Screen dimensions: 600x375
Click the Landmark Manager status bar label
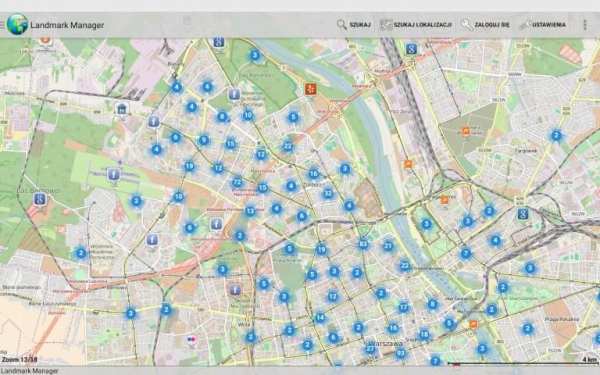click(x=30, y=371)
